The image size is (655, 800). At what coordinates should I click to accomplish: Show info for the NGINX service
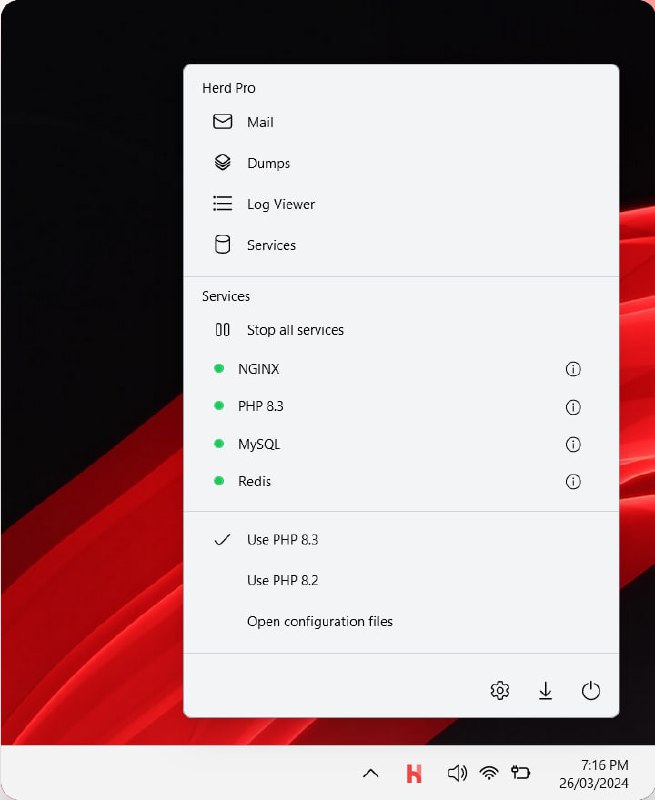(573, 369)
